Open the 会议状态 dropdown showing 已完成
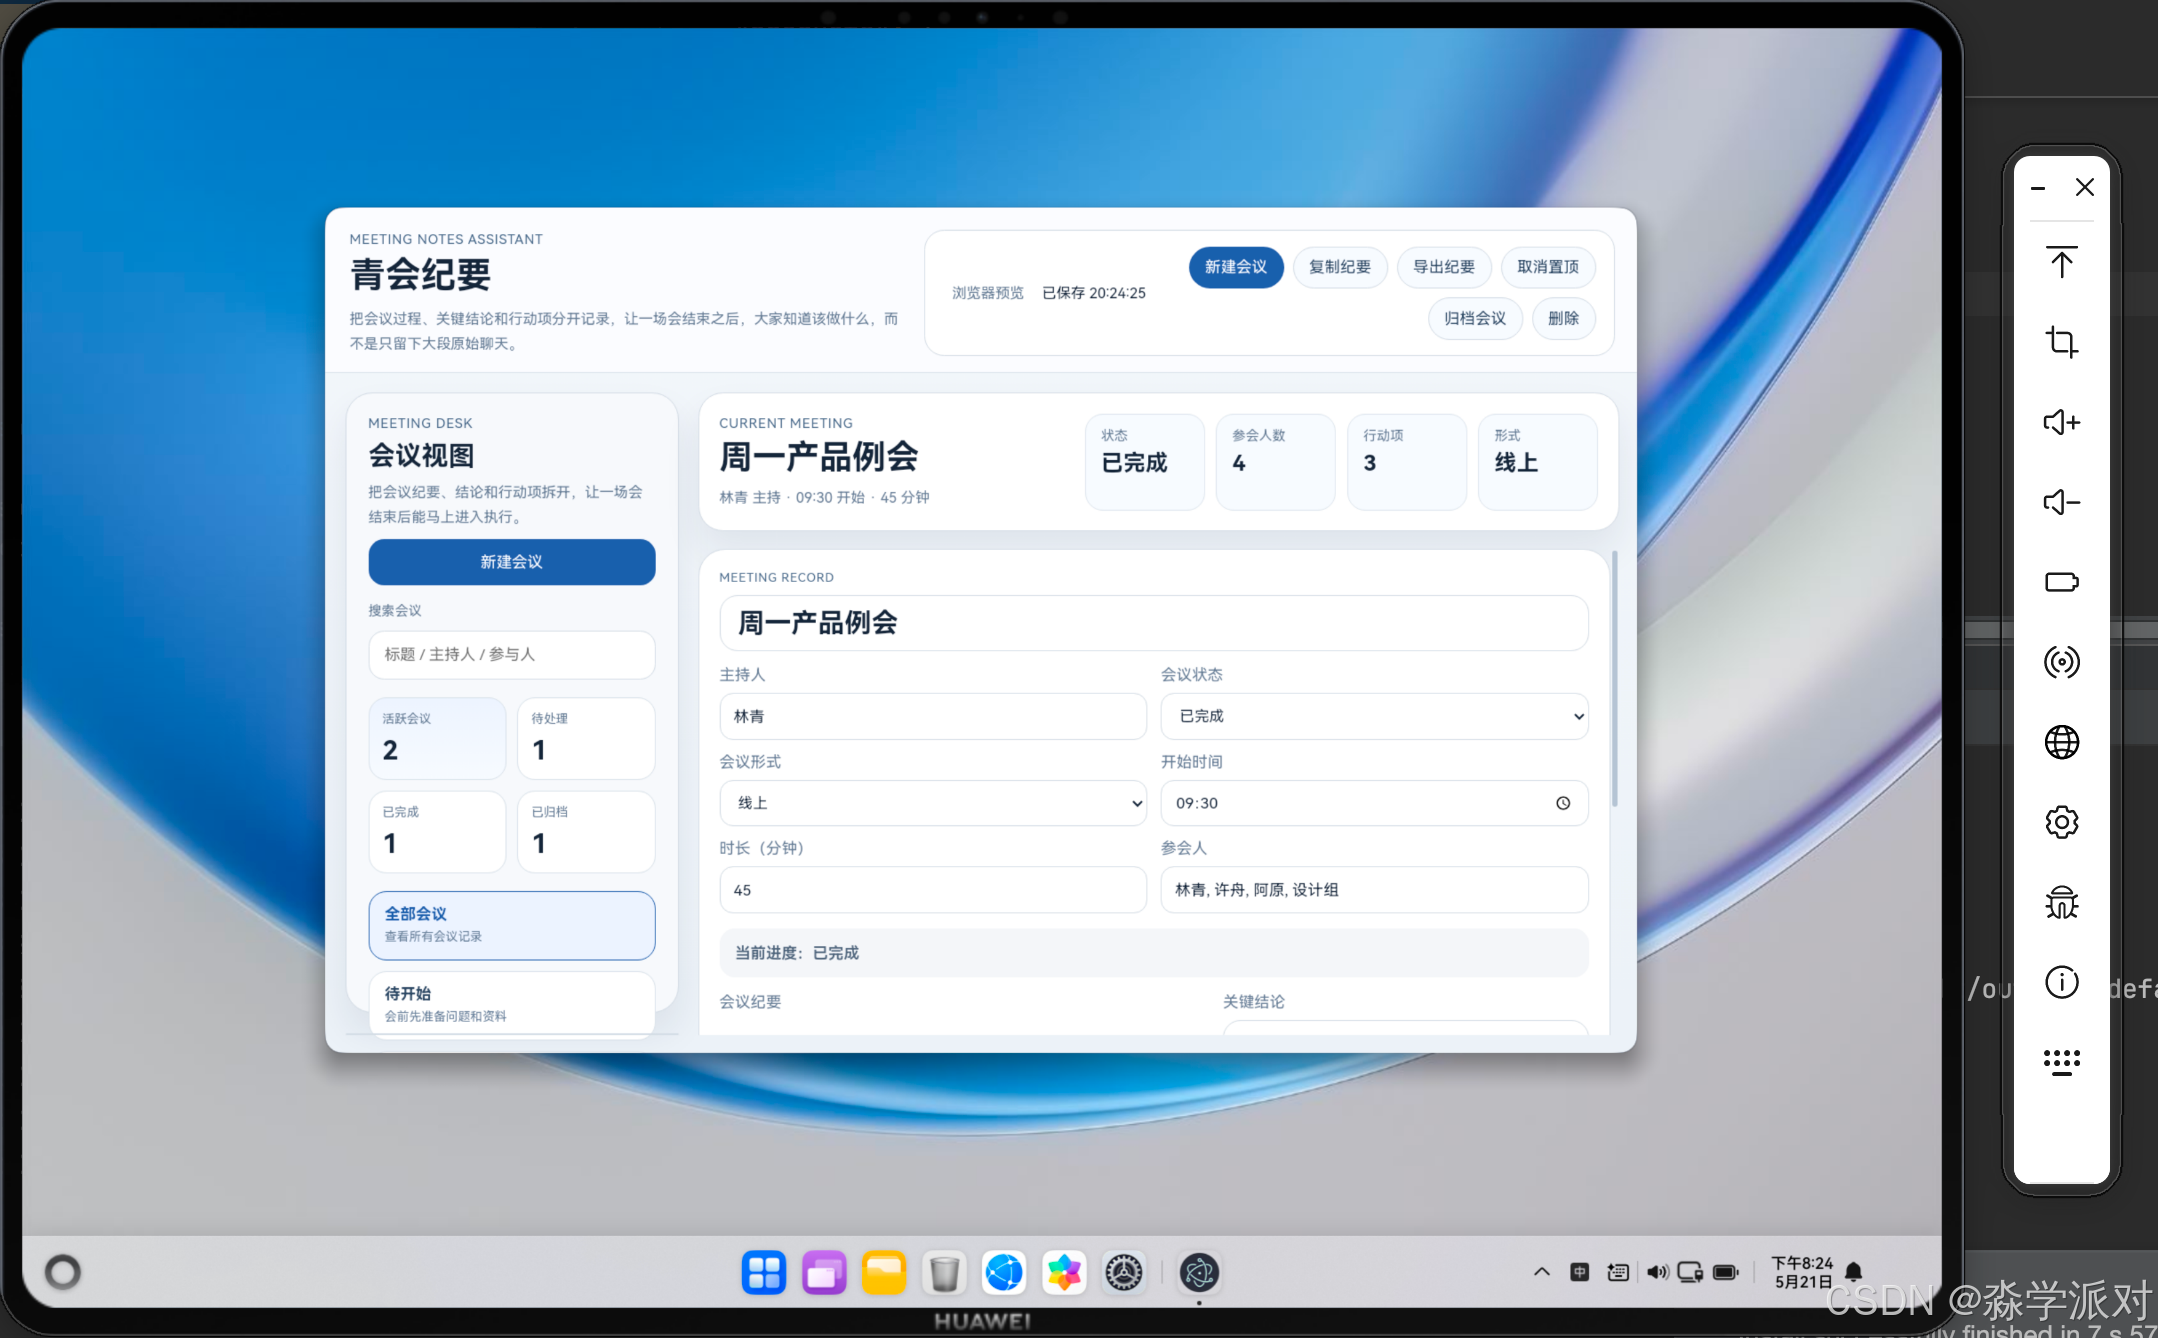 1374,716
